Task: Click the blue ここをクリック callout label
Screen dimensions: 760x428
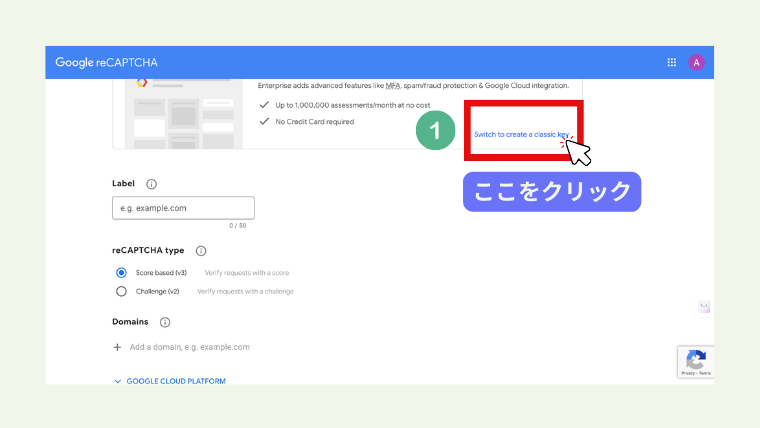Action: [x=551, y=191]
